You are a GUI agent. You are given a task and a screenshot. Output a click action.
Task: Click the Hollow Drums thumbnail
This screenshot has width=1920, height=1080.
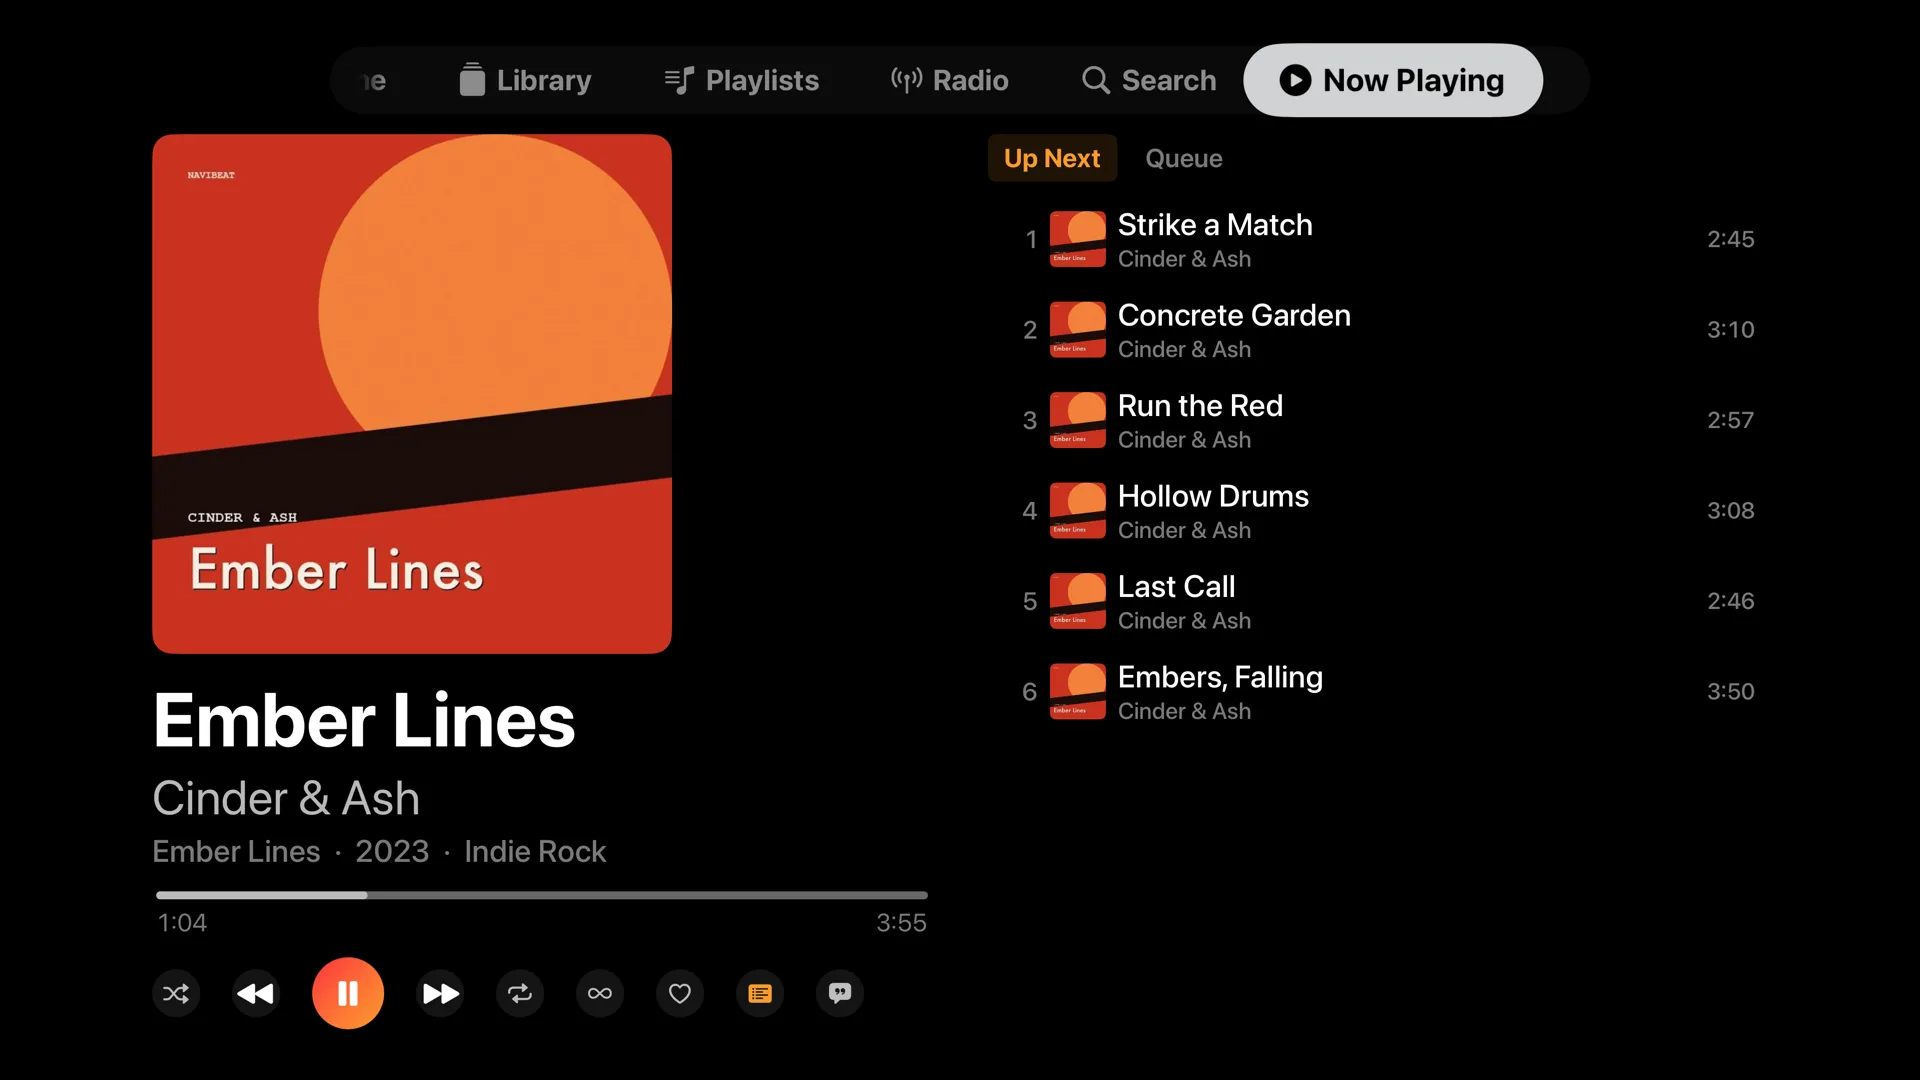tap(1078, 511)
